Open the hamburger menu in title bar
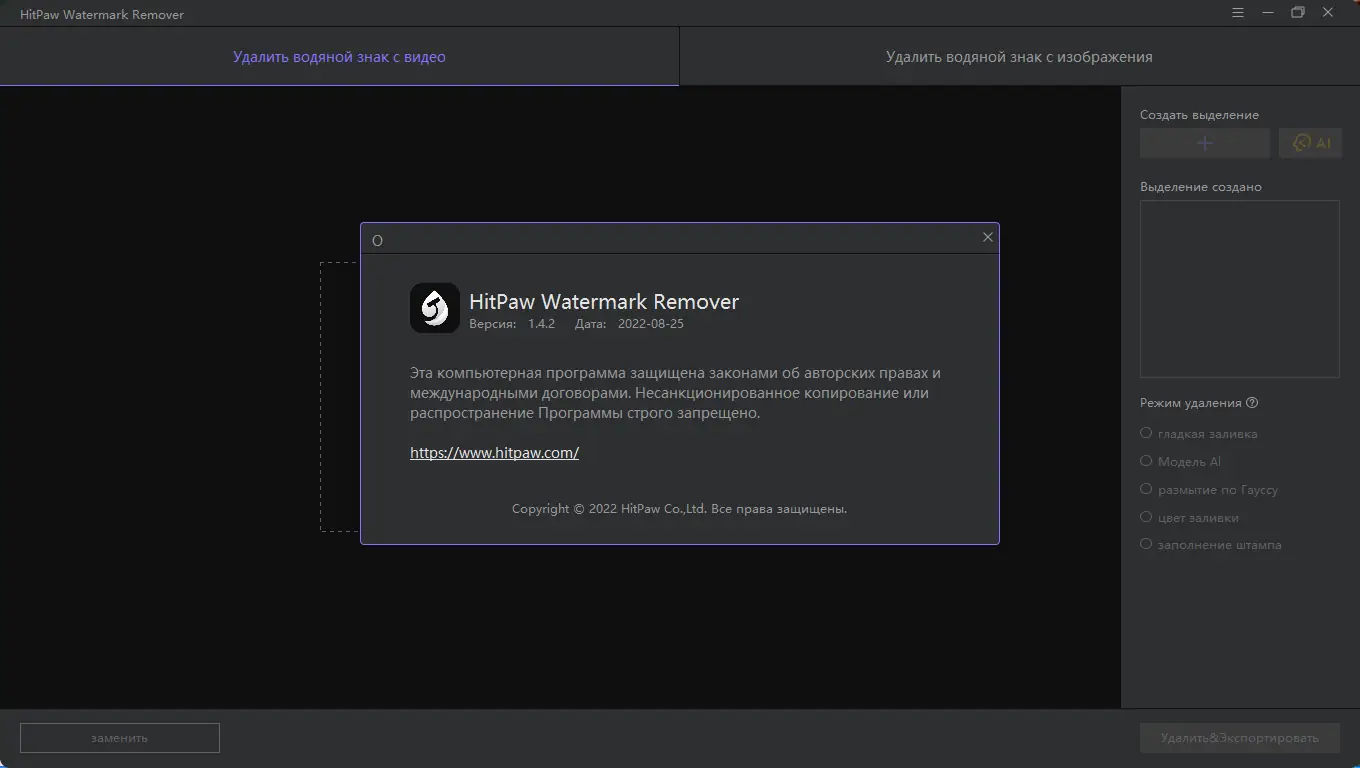Image resolution: width=1360 pixels, height=768 pixels. tap(1238, 13)
